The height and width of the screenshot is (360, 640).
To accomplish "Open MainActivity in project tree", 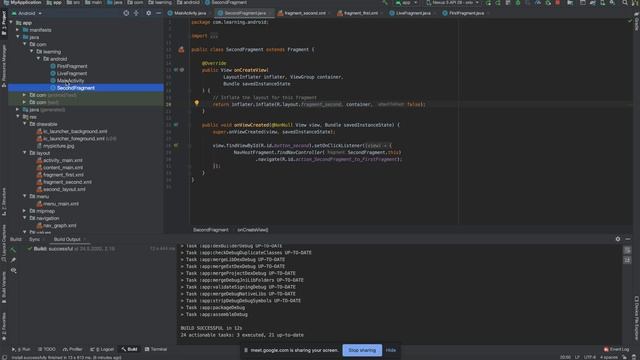I will click(70, 80).
